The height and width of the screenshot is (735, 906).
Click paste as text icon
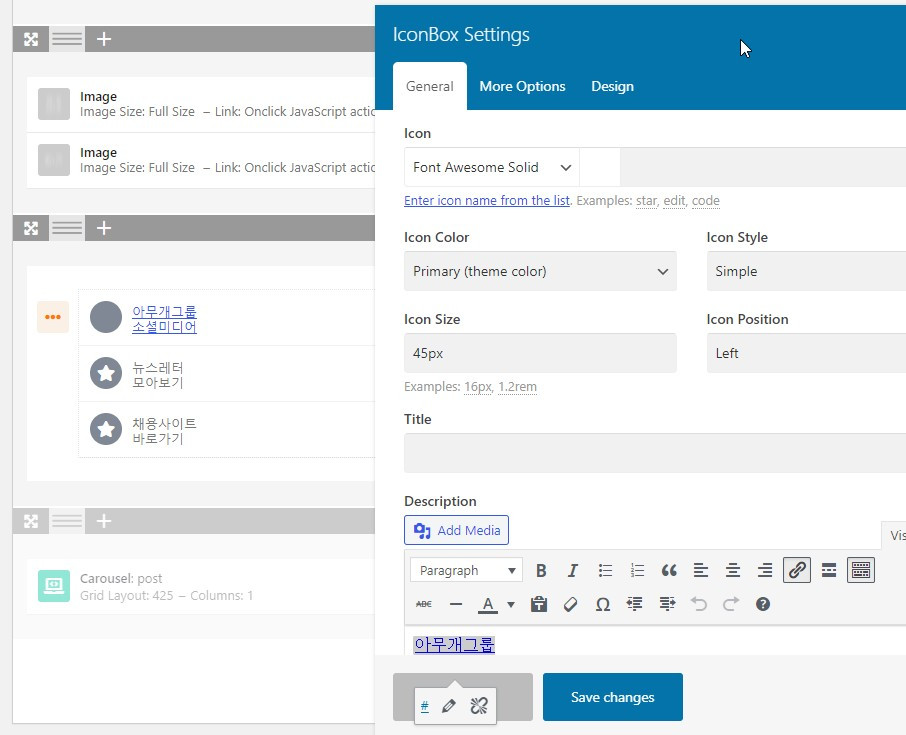click(x=539, y=604)
